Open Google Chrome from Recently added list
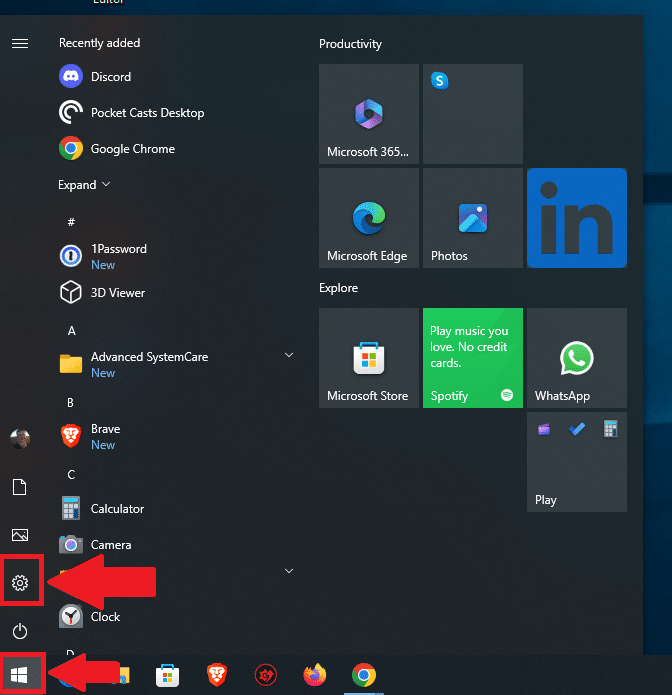This screenshot has width=672, height=695. click(x=117, y=148)
